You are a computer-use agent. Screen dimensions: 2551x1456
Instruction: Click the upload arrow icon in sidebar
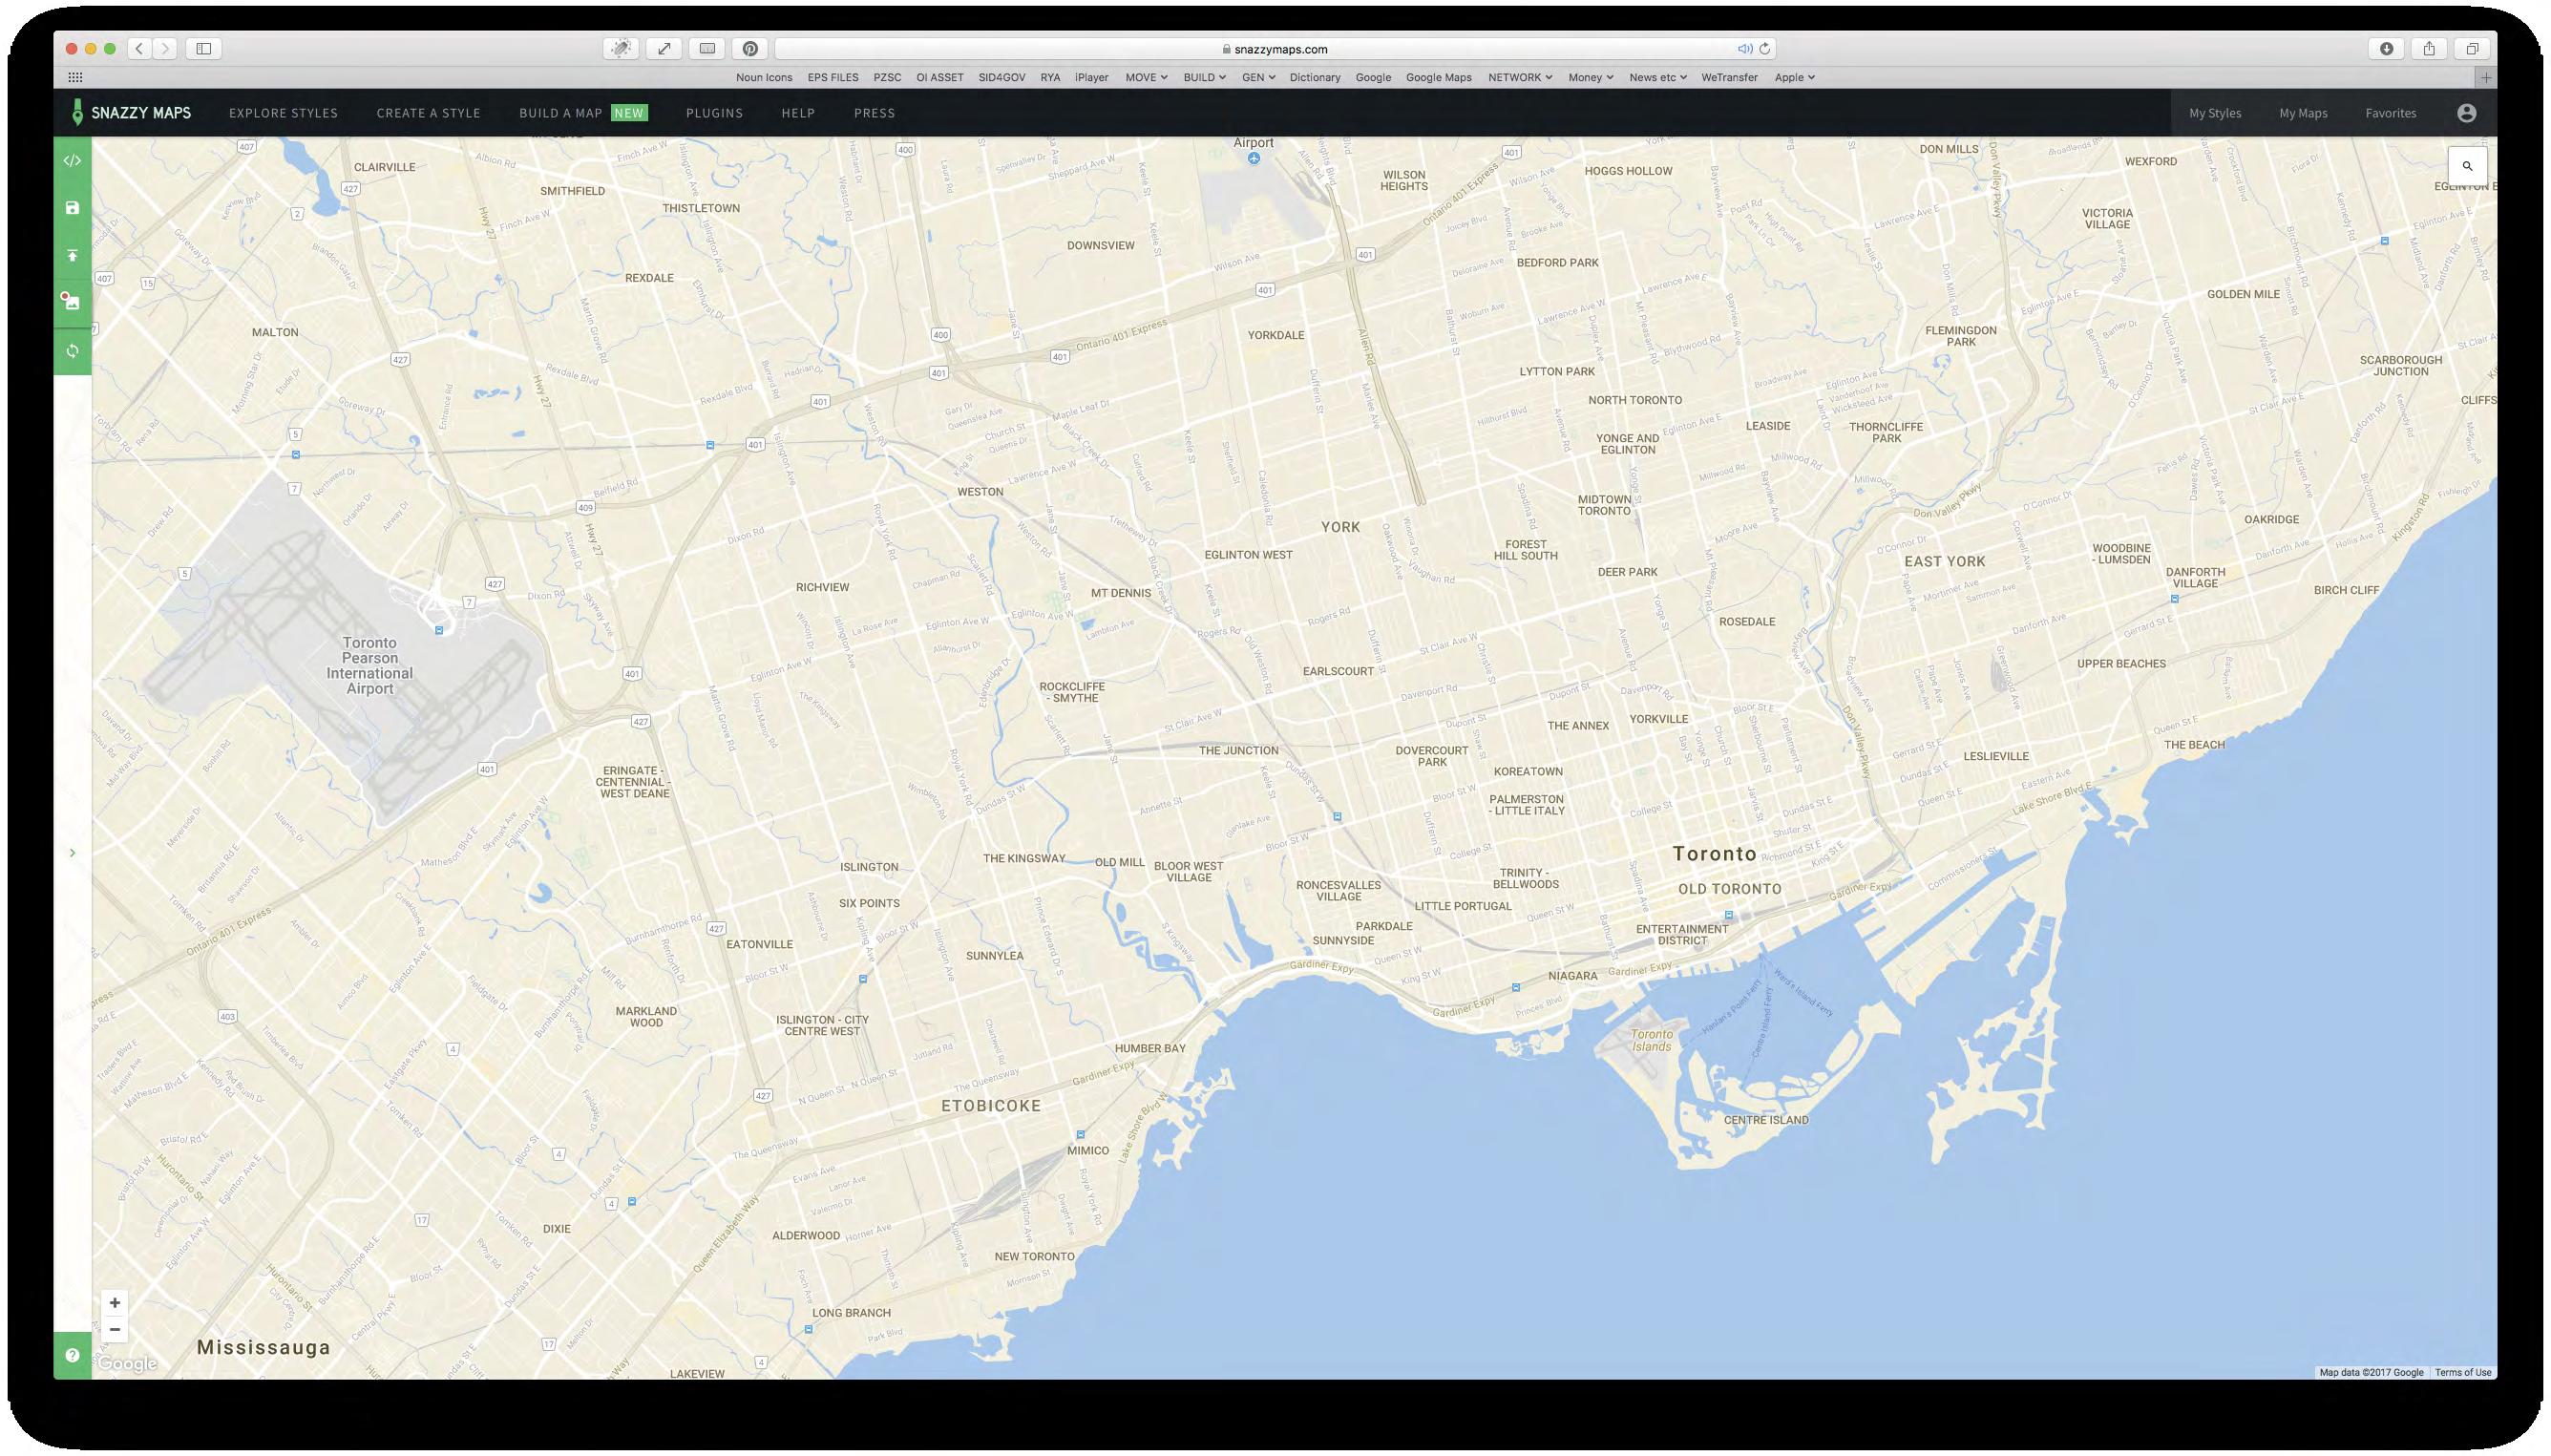(72, 256)
